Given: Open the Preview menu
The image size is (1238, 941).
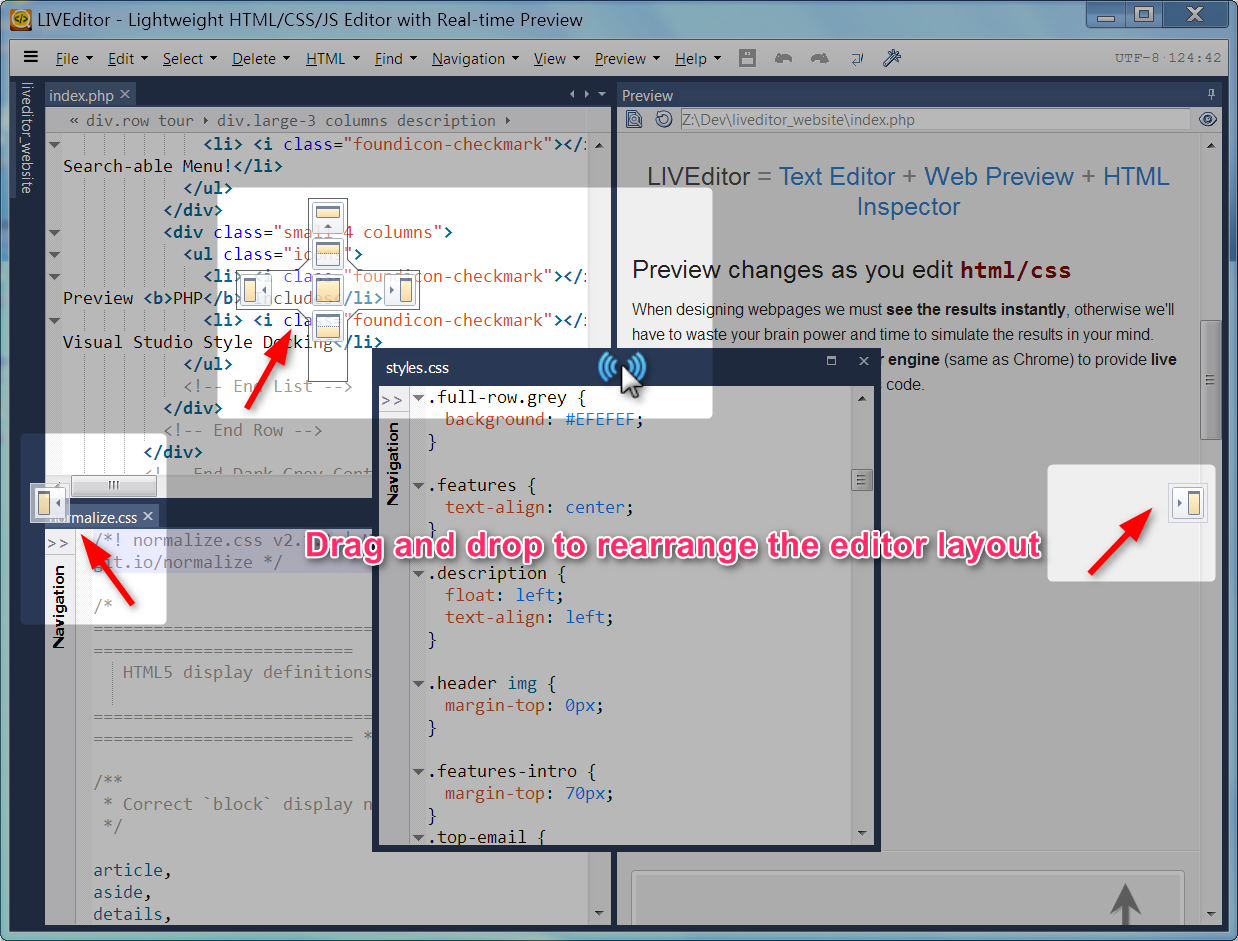Looking at the screenshot, I should [627, 59].
